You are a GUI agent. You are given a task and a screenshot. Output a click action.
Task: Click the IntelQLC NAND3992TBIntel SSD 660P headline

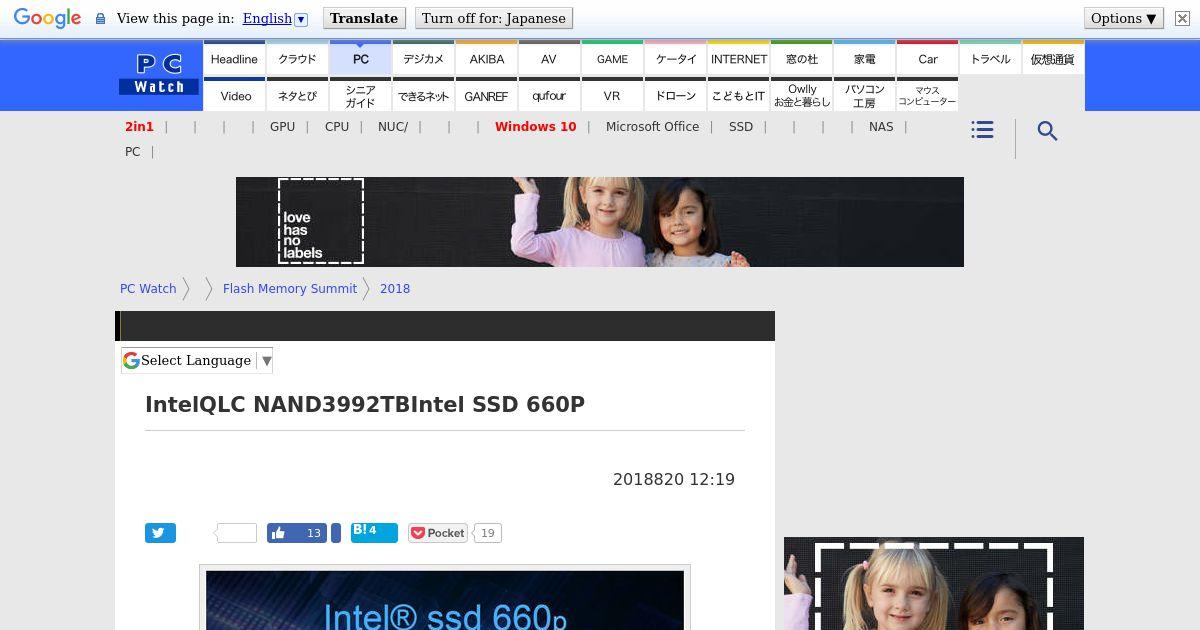(x=365, y=405)
